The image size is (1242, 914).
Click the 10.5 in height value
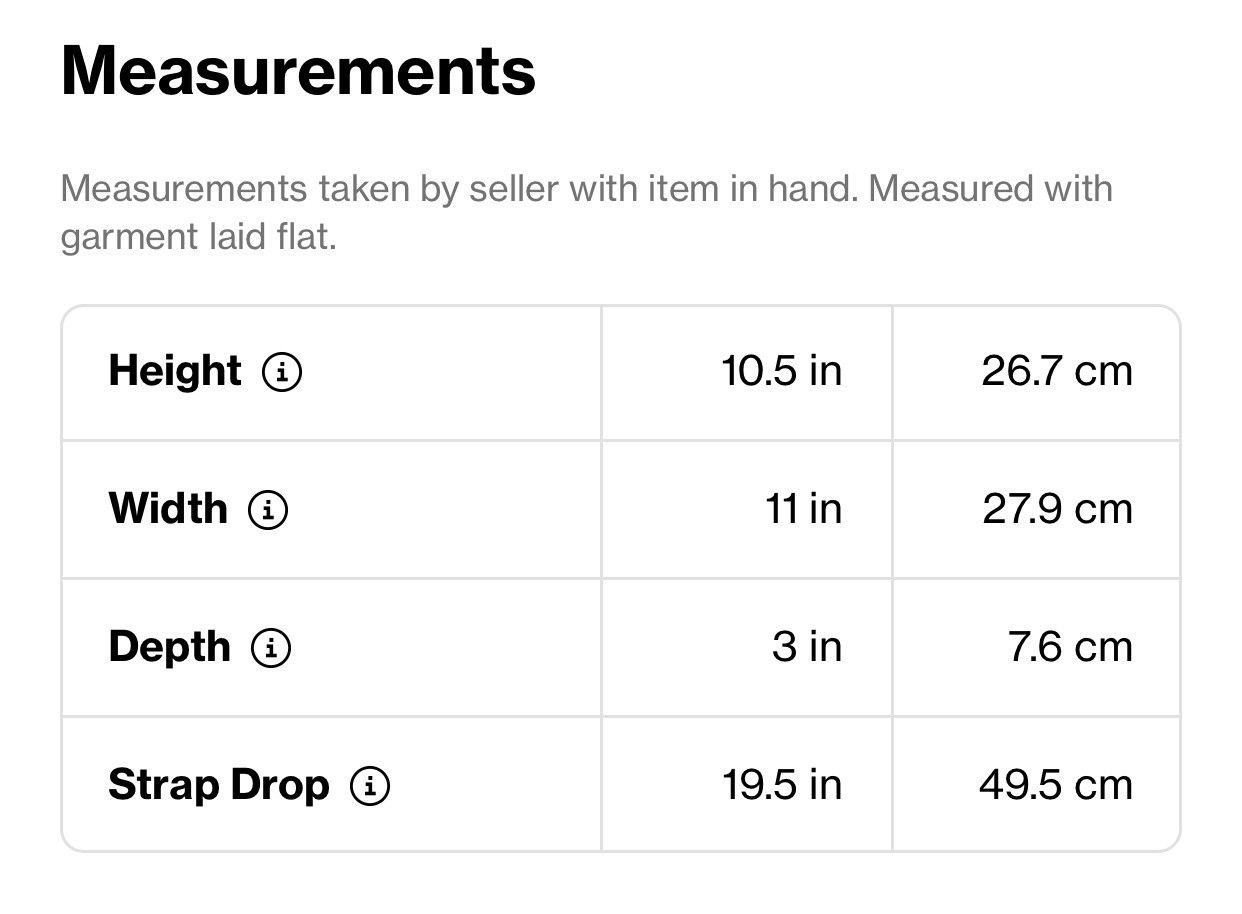coord(782,371)
